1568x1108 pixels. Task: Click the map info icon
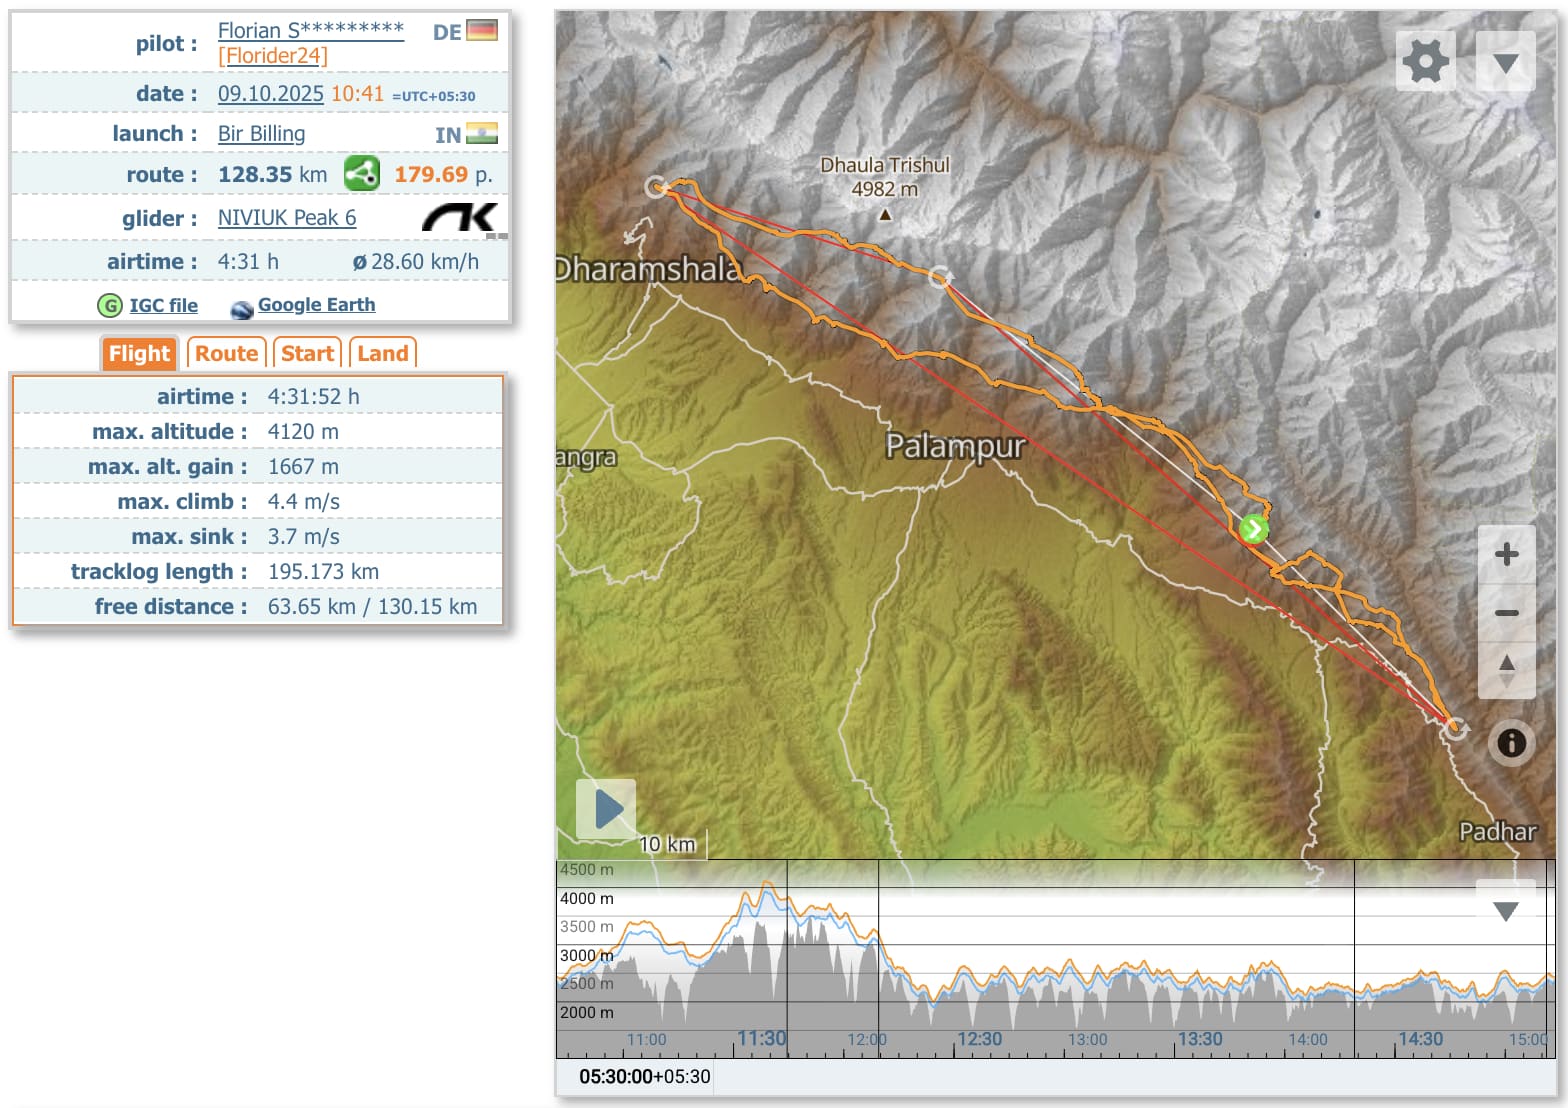[1511, 743]
